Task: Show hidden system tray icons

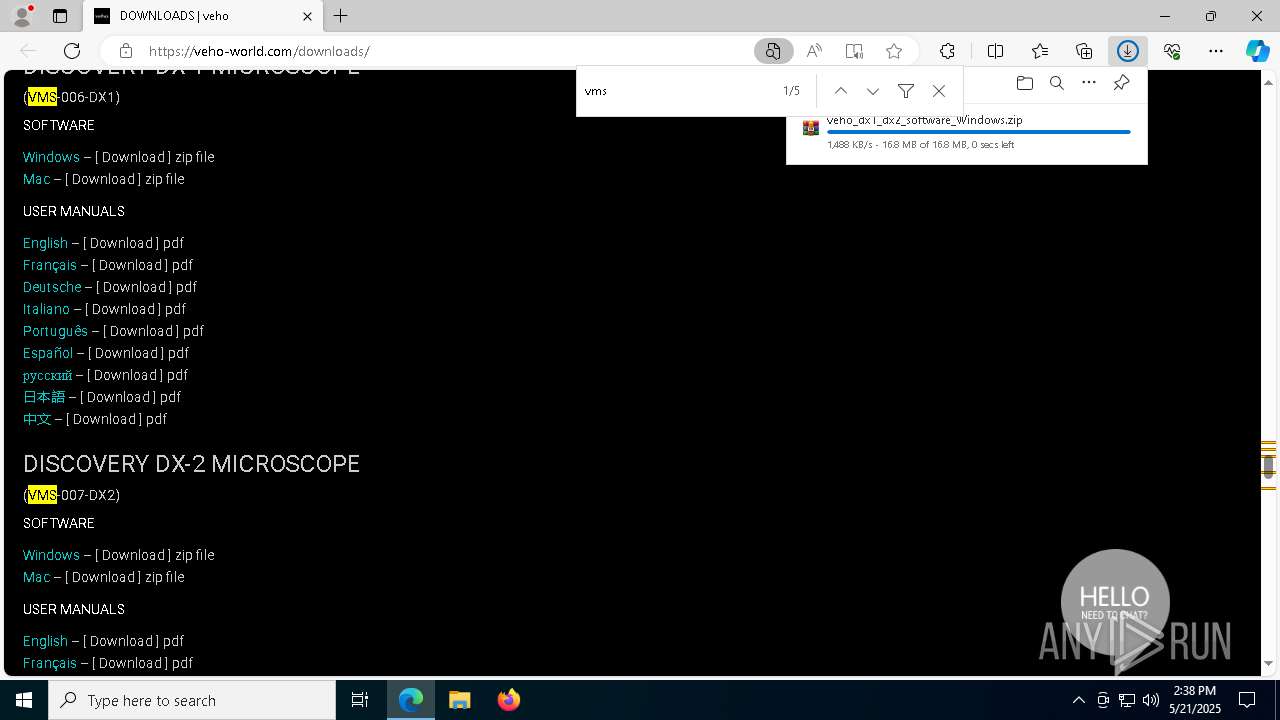Action: click(x=1078, y=700)
